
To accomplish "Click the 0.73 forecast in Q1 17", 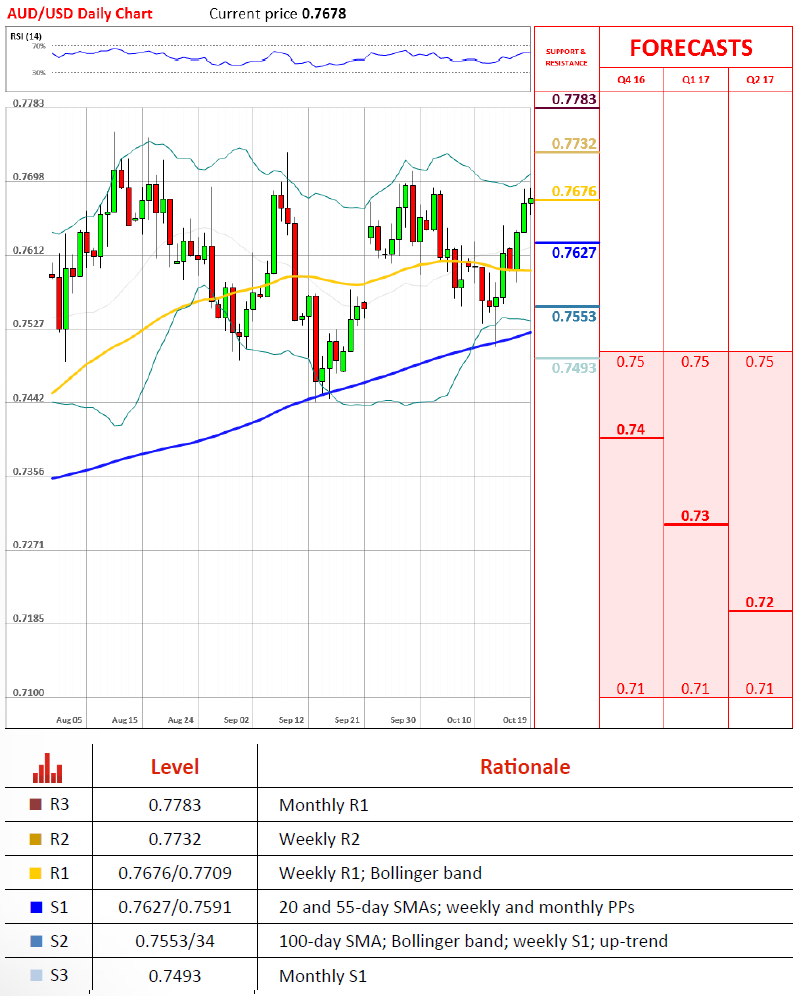I will pos(696,516).
